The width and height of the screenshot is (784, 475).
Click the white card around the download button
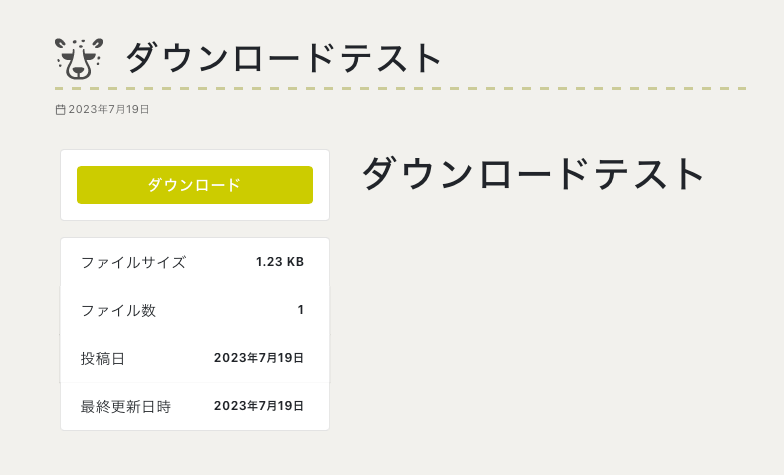point(195,211)
